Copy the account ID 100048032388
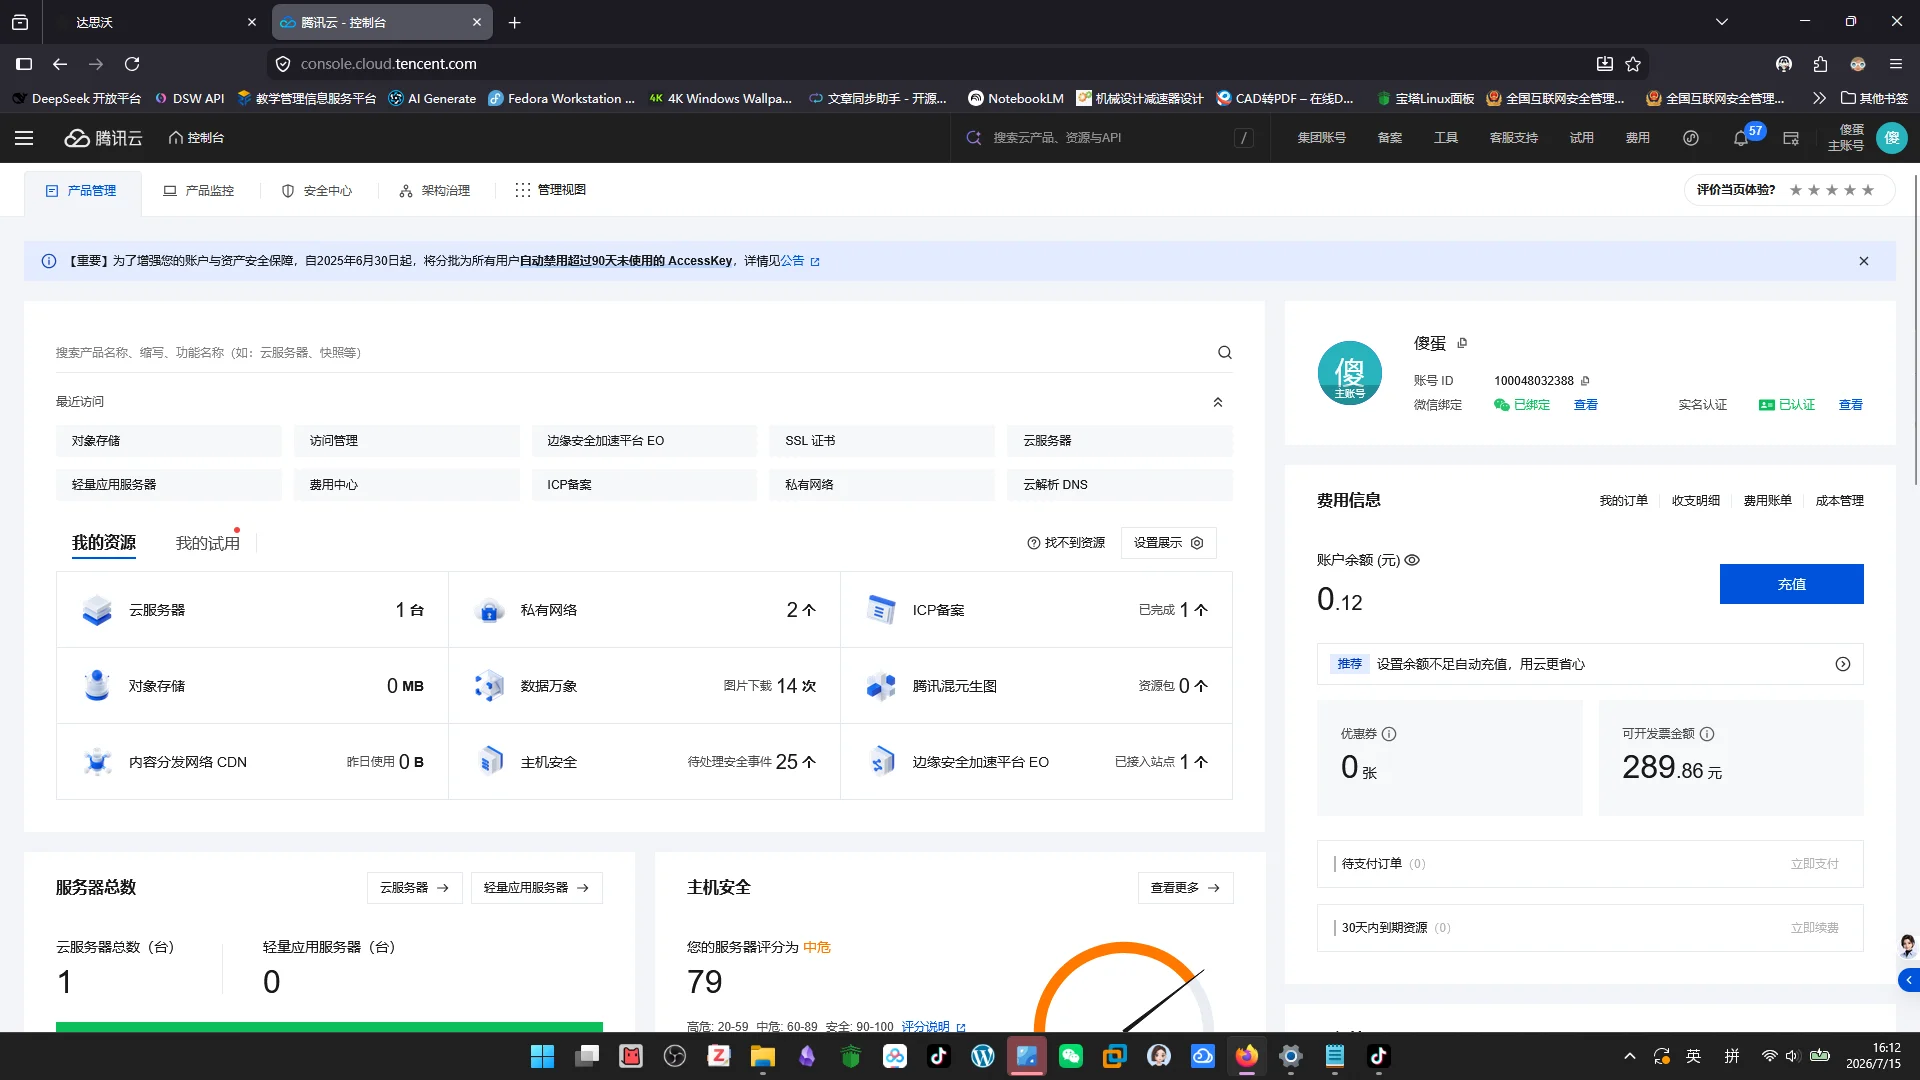This screenshot has height=1080, width=1920. coord(1585,381)
